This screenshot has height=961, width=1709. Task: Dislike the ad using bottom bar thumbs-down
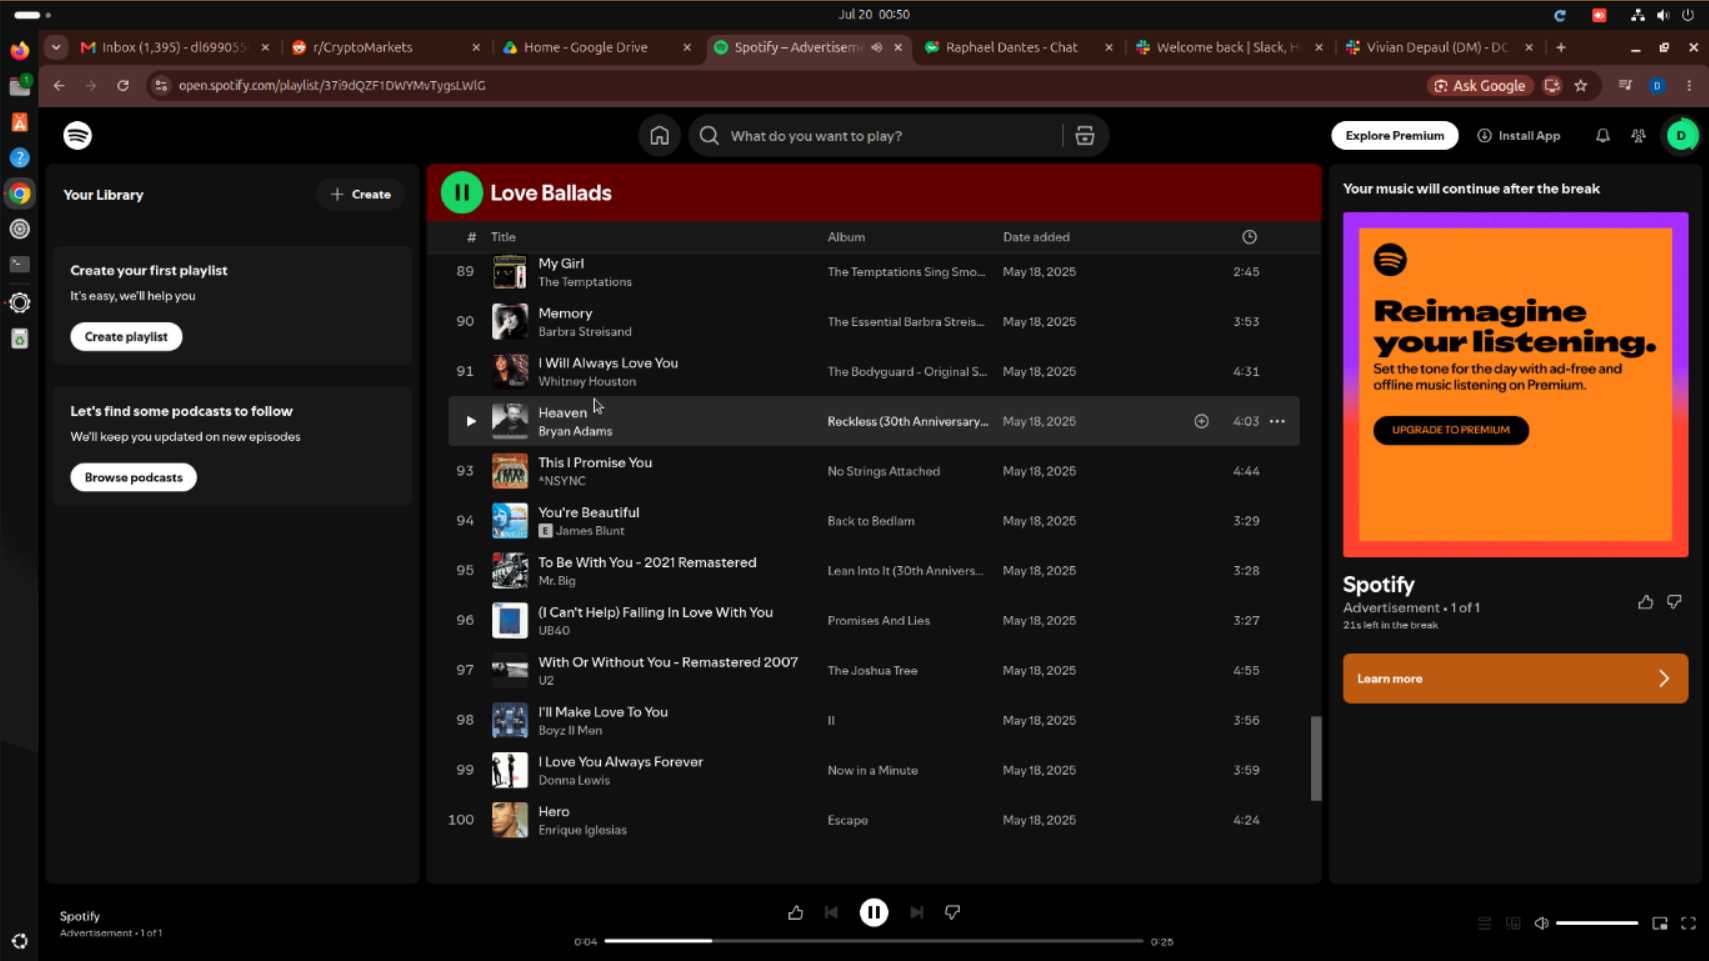pyautogui.click(x=952, y=912)
